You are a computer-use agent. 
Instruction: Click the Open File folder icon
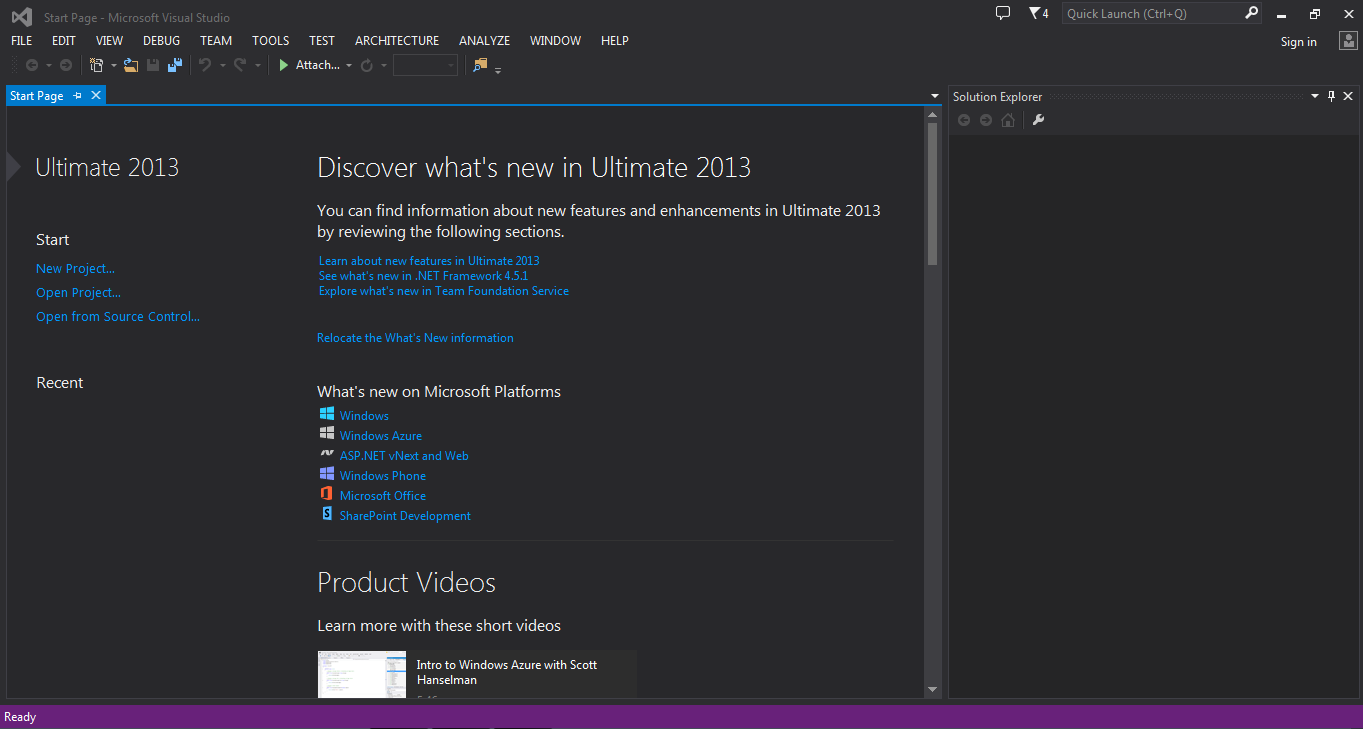131,65
